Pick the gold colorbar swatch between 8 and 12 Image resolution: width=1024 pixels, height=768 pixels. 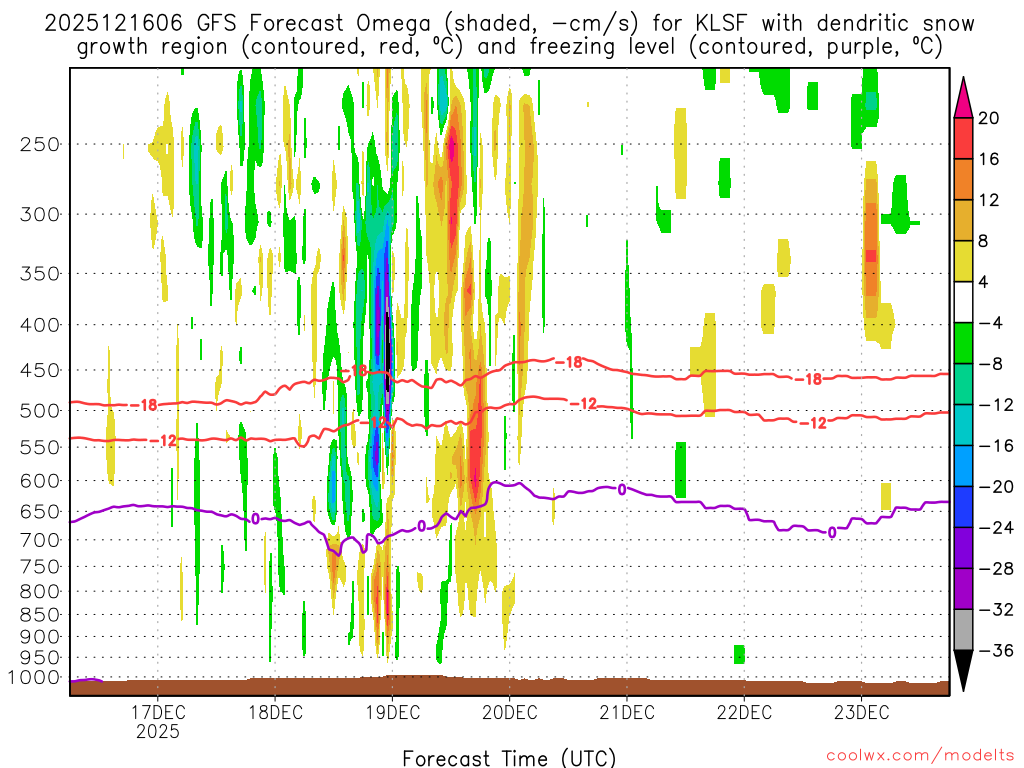click(963, 221)
